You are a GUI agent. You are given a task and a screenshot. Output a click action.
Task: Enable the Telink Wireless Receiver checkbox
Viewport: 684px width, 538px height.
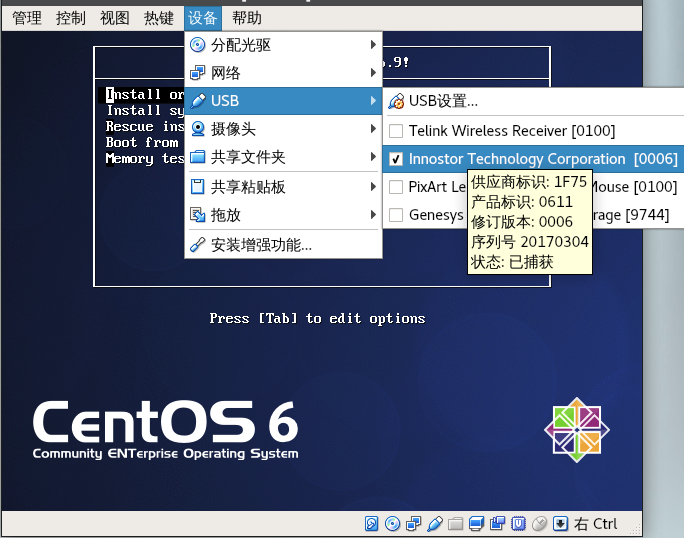396,131
